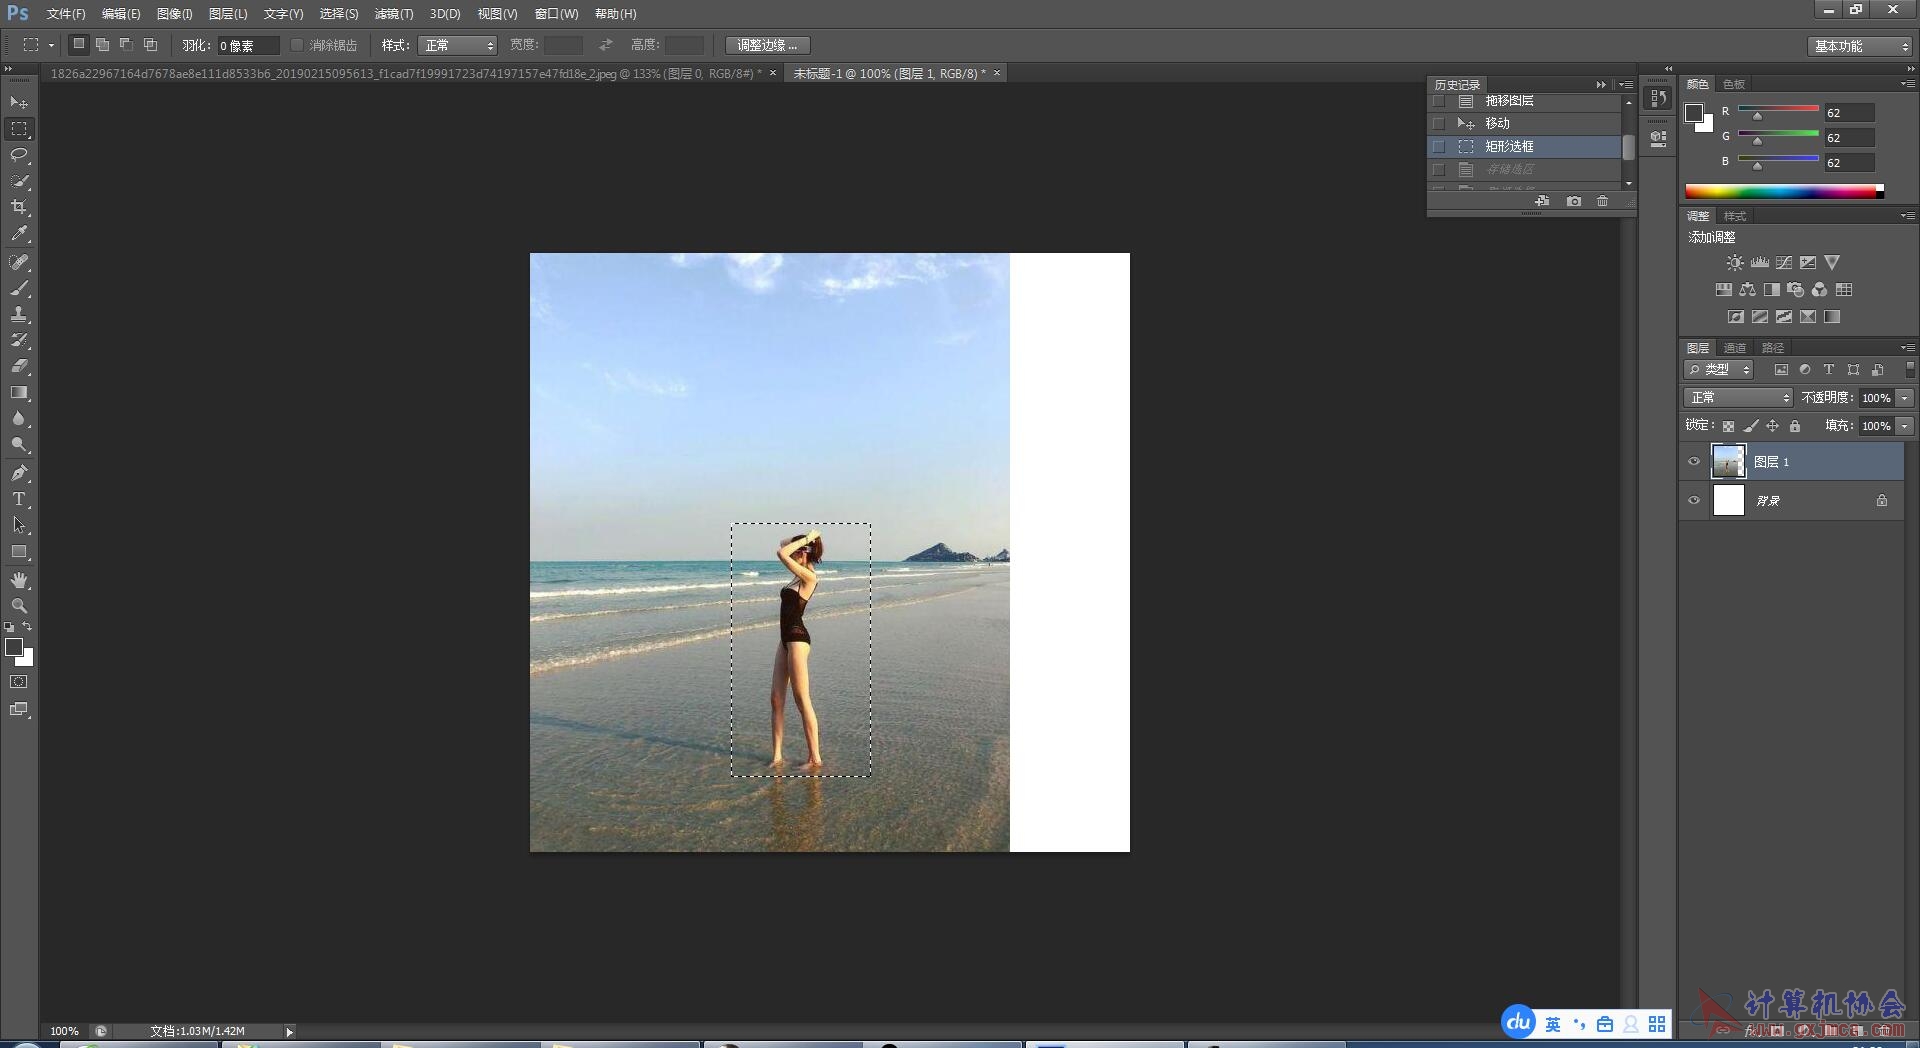Viewport: 1920px width, 1048px height.
Task: Open the 滤镜(T) menu
Action: [x=393, y=14]
